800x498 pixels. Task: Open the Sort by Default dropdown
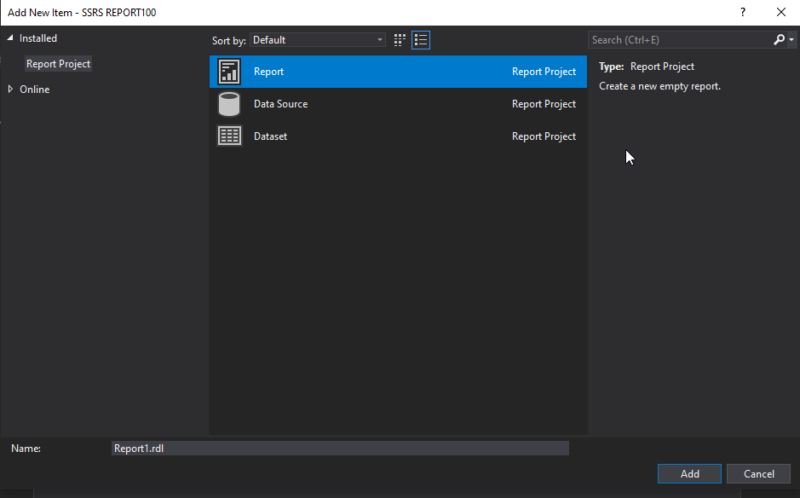317,40
